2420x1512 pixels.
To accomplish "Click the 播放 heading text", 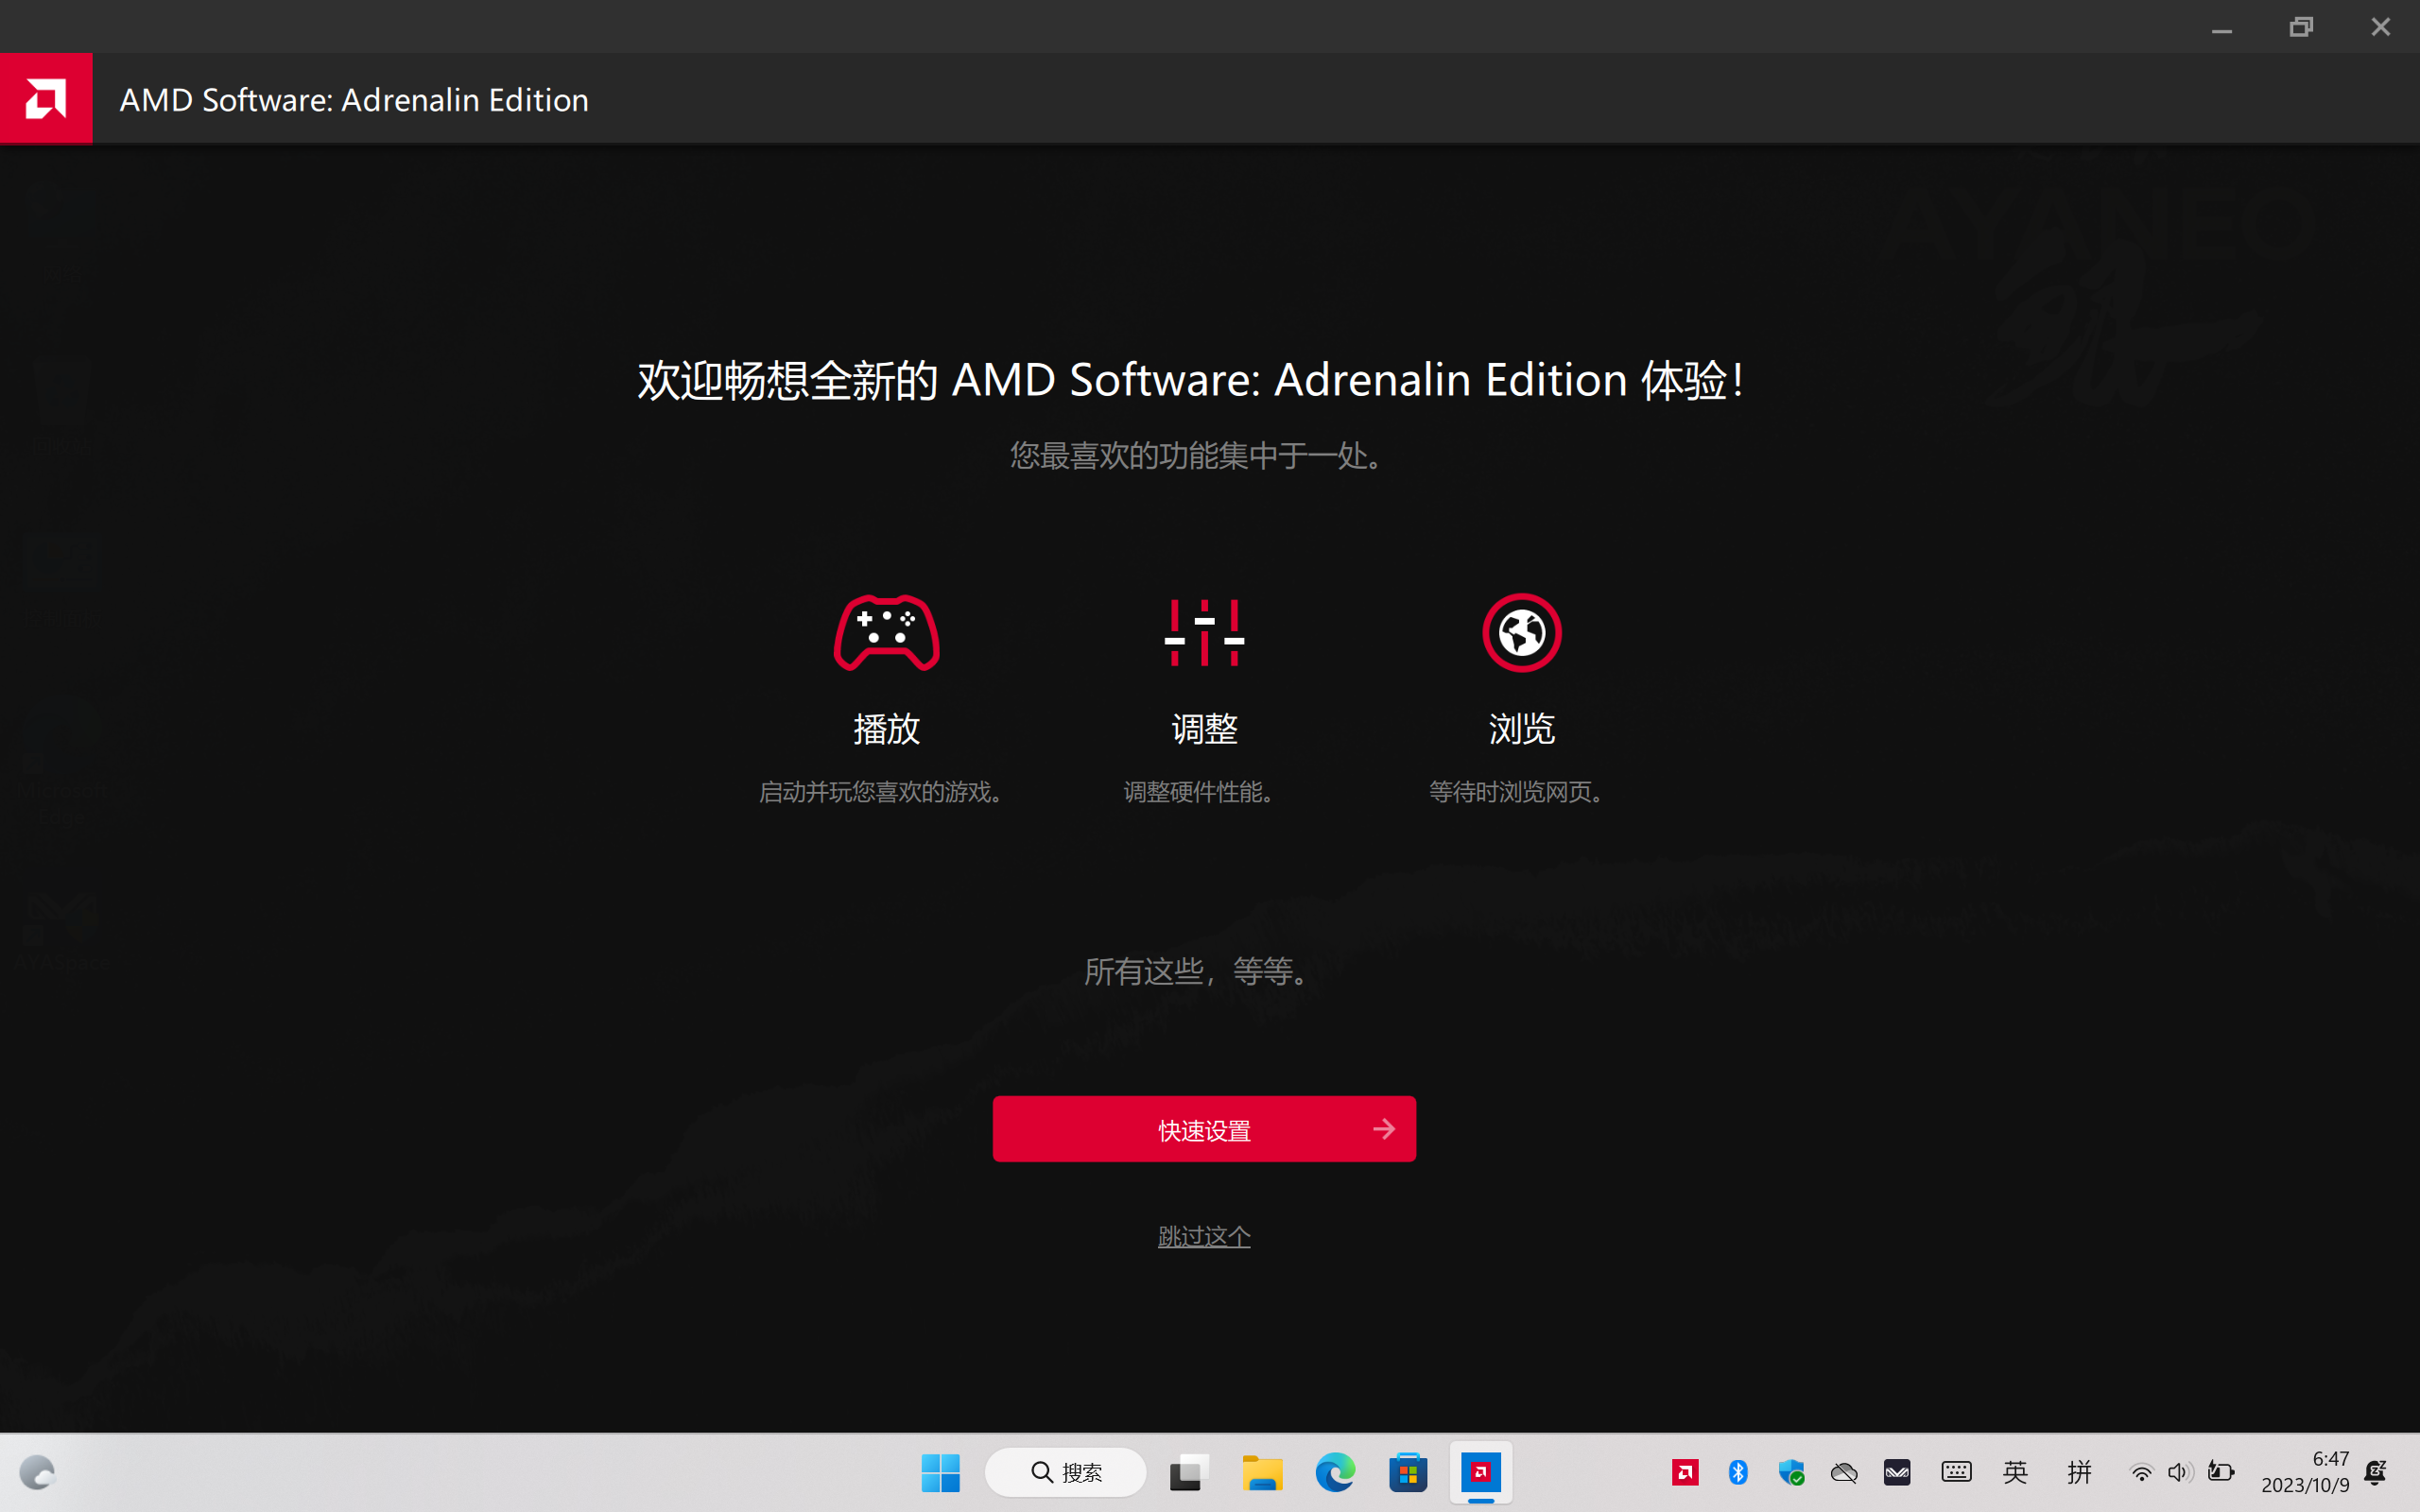I will (x=886, y=729).
